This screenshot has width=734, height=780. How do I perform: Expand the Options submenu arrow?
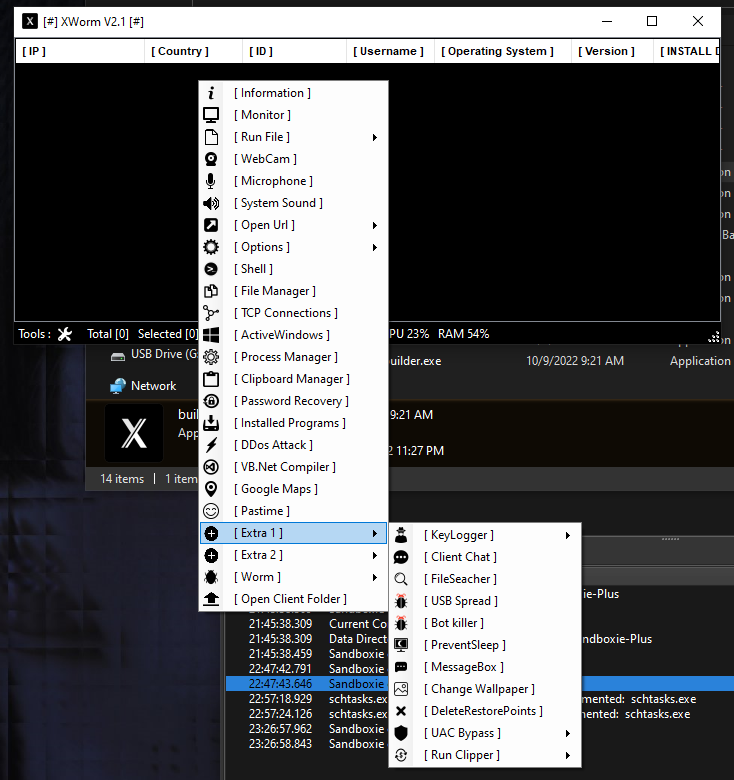(x=375, y=247)
